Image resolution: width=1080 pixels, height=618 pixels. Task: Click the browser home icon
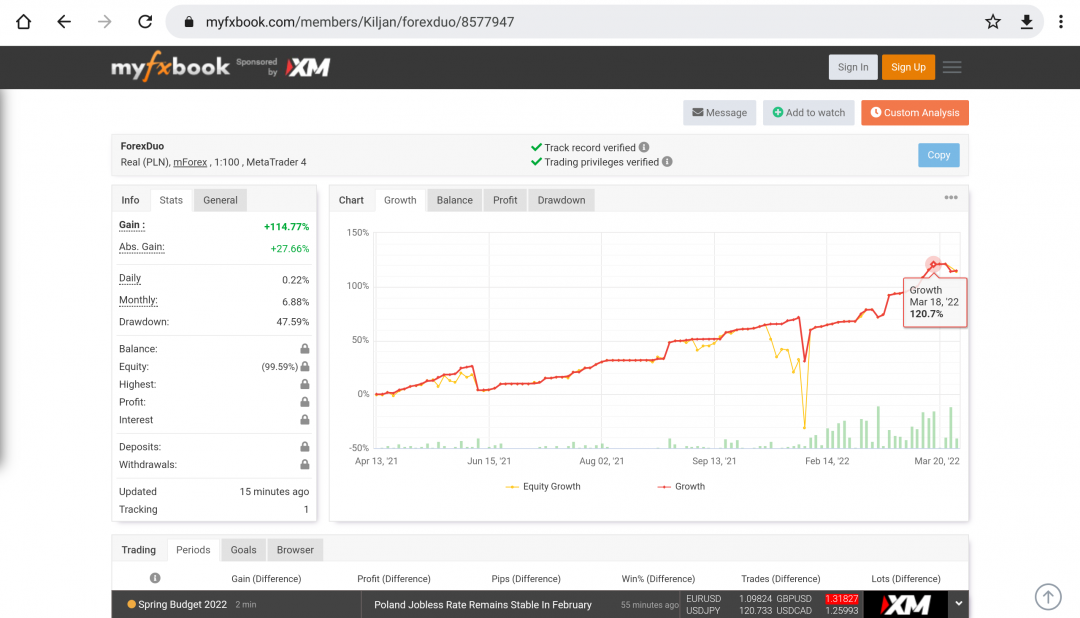[x=24, y=21]
